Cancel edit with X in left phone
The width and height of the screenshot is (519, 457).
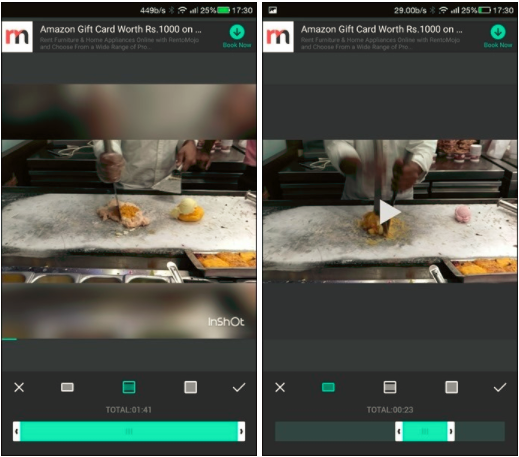click(19, 387)
